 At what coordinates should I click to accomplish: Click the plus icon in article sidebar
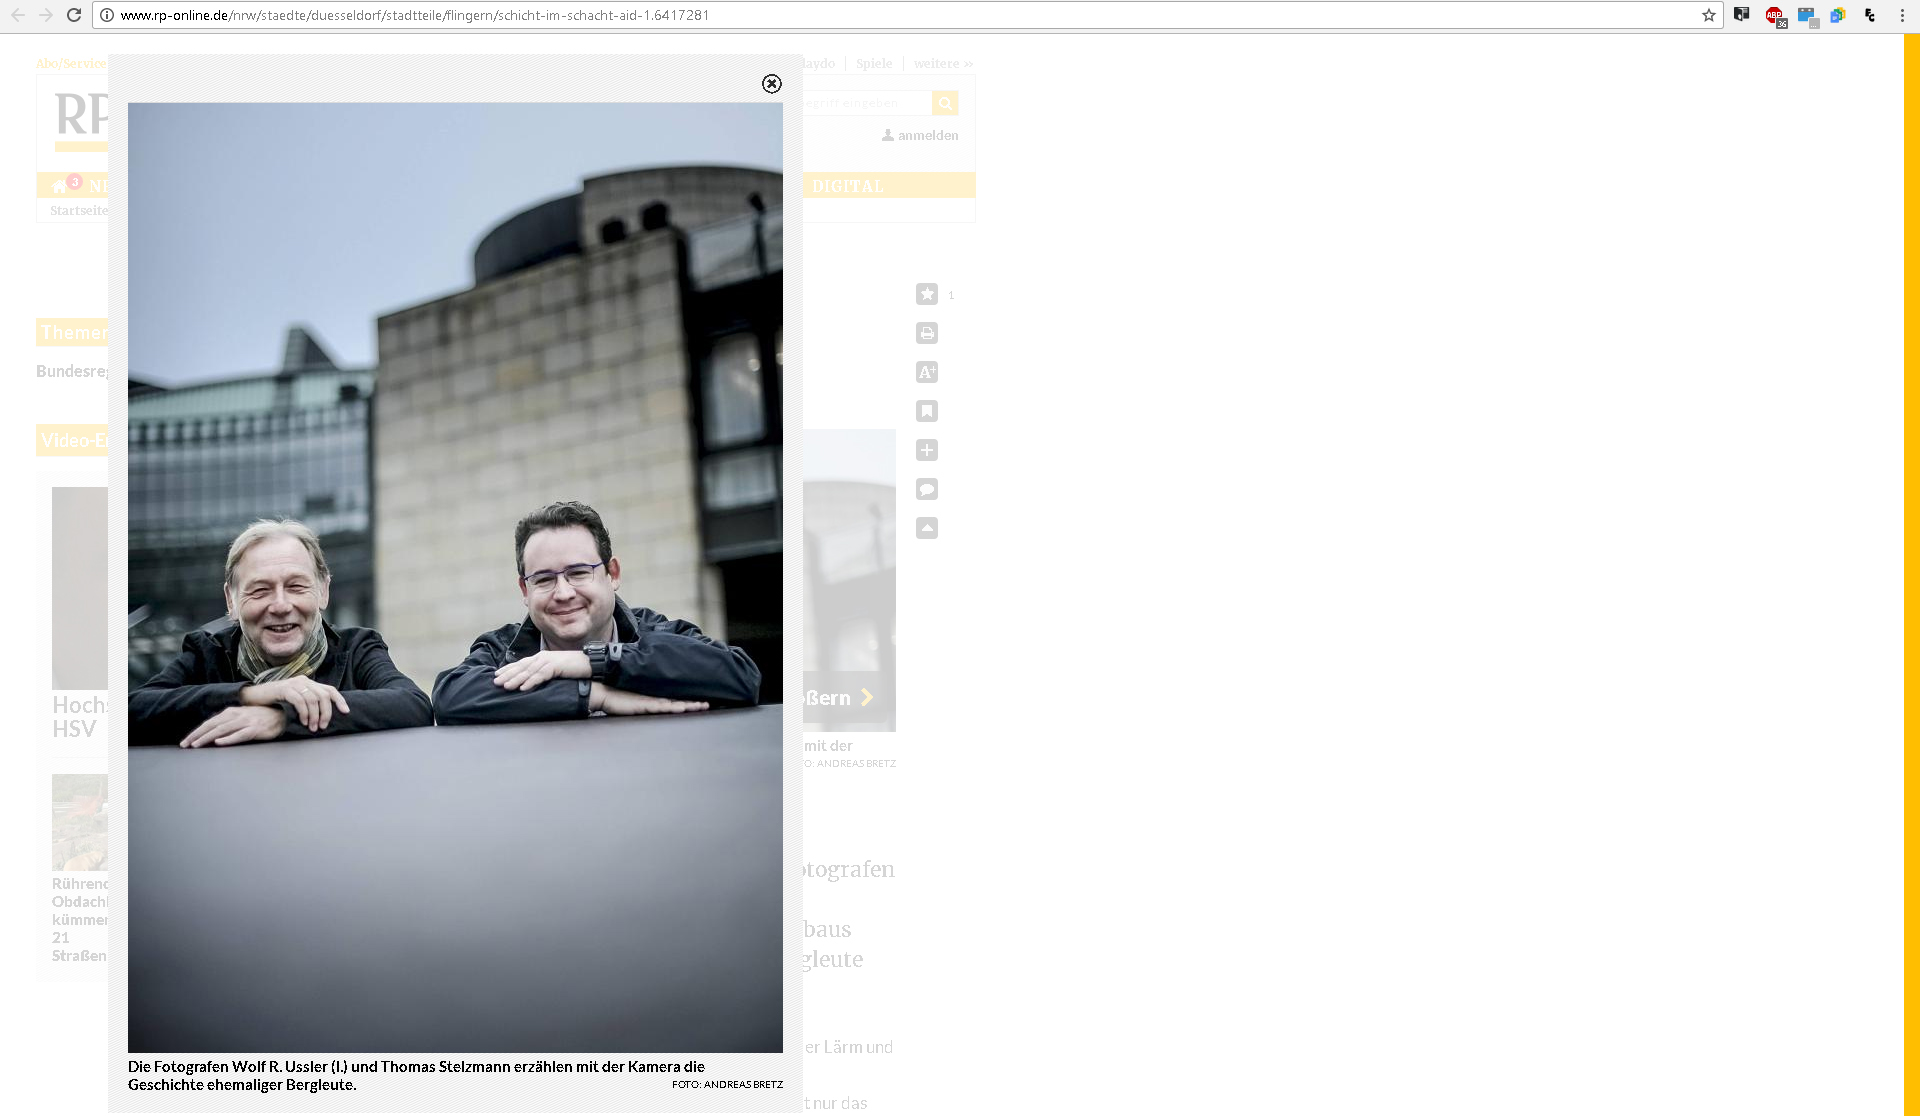pyautogui.click(x=927, y=450)
